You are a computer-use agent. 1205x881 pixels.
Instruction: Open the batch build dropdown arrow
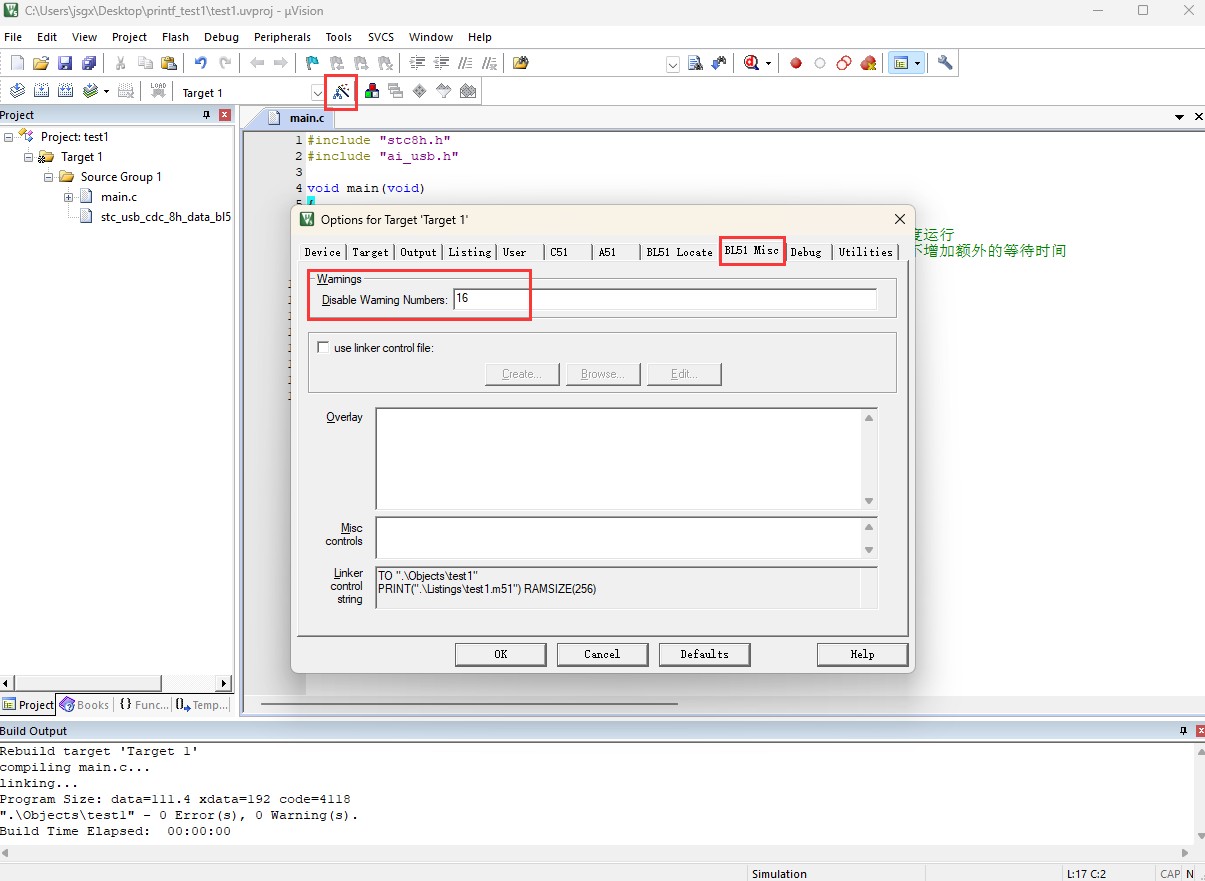(x=106, y=91)
